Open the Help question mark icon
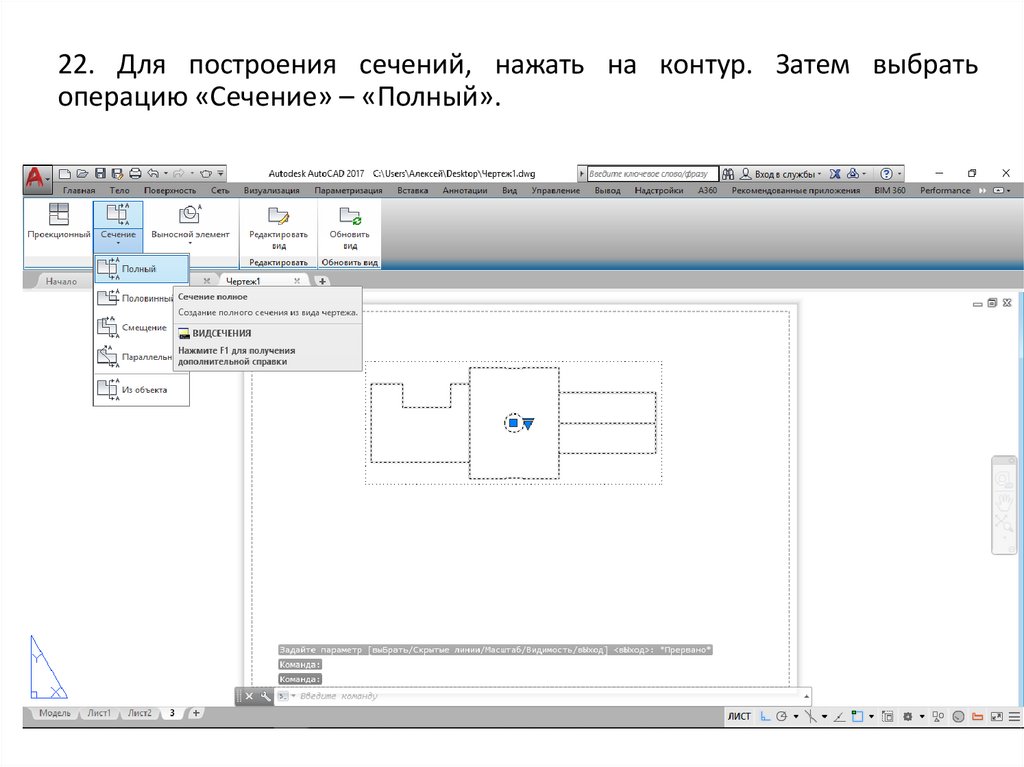This screenshot has height=767, width=1024. pos(887,173)
